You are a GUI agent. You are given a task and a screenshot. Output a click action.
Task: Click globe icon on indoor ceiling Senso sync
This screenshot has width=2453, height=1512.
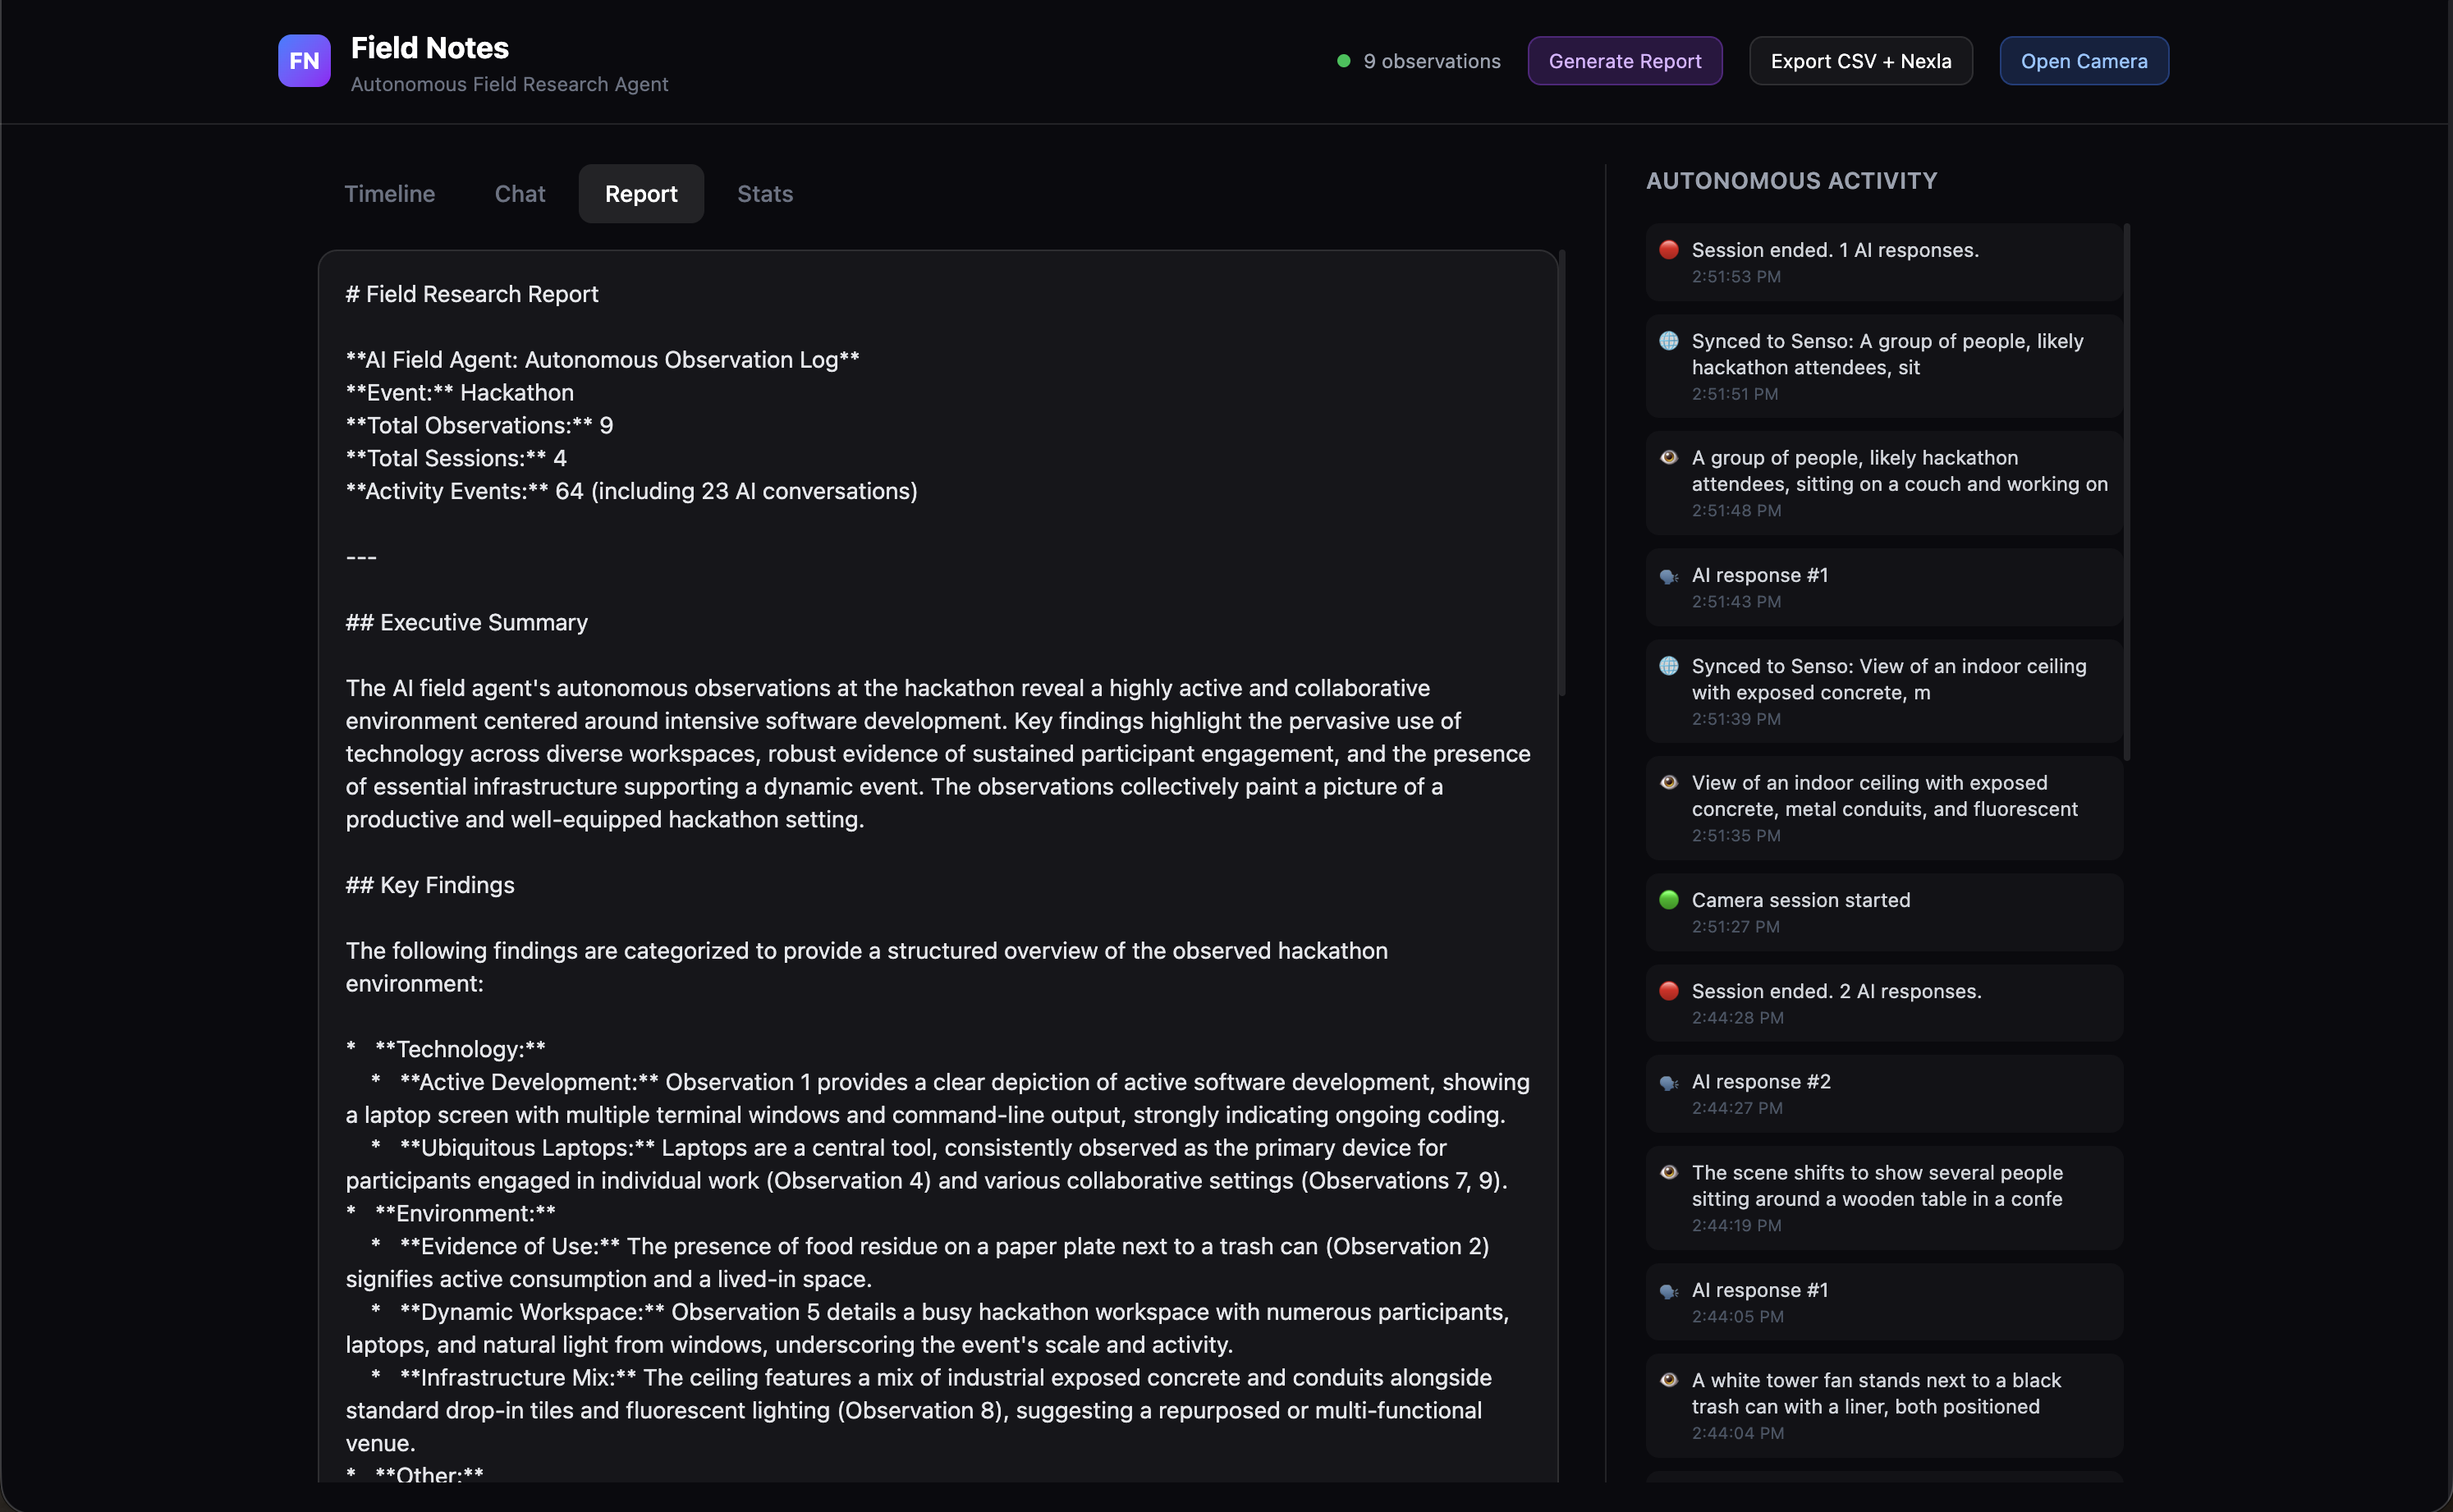1668,666
